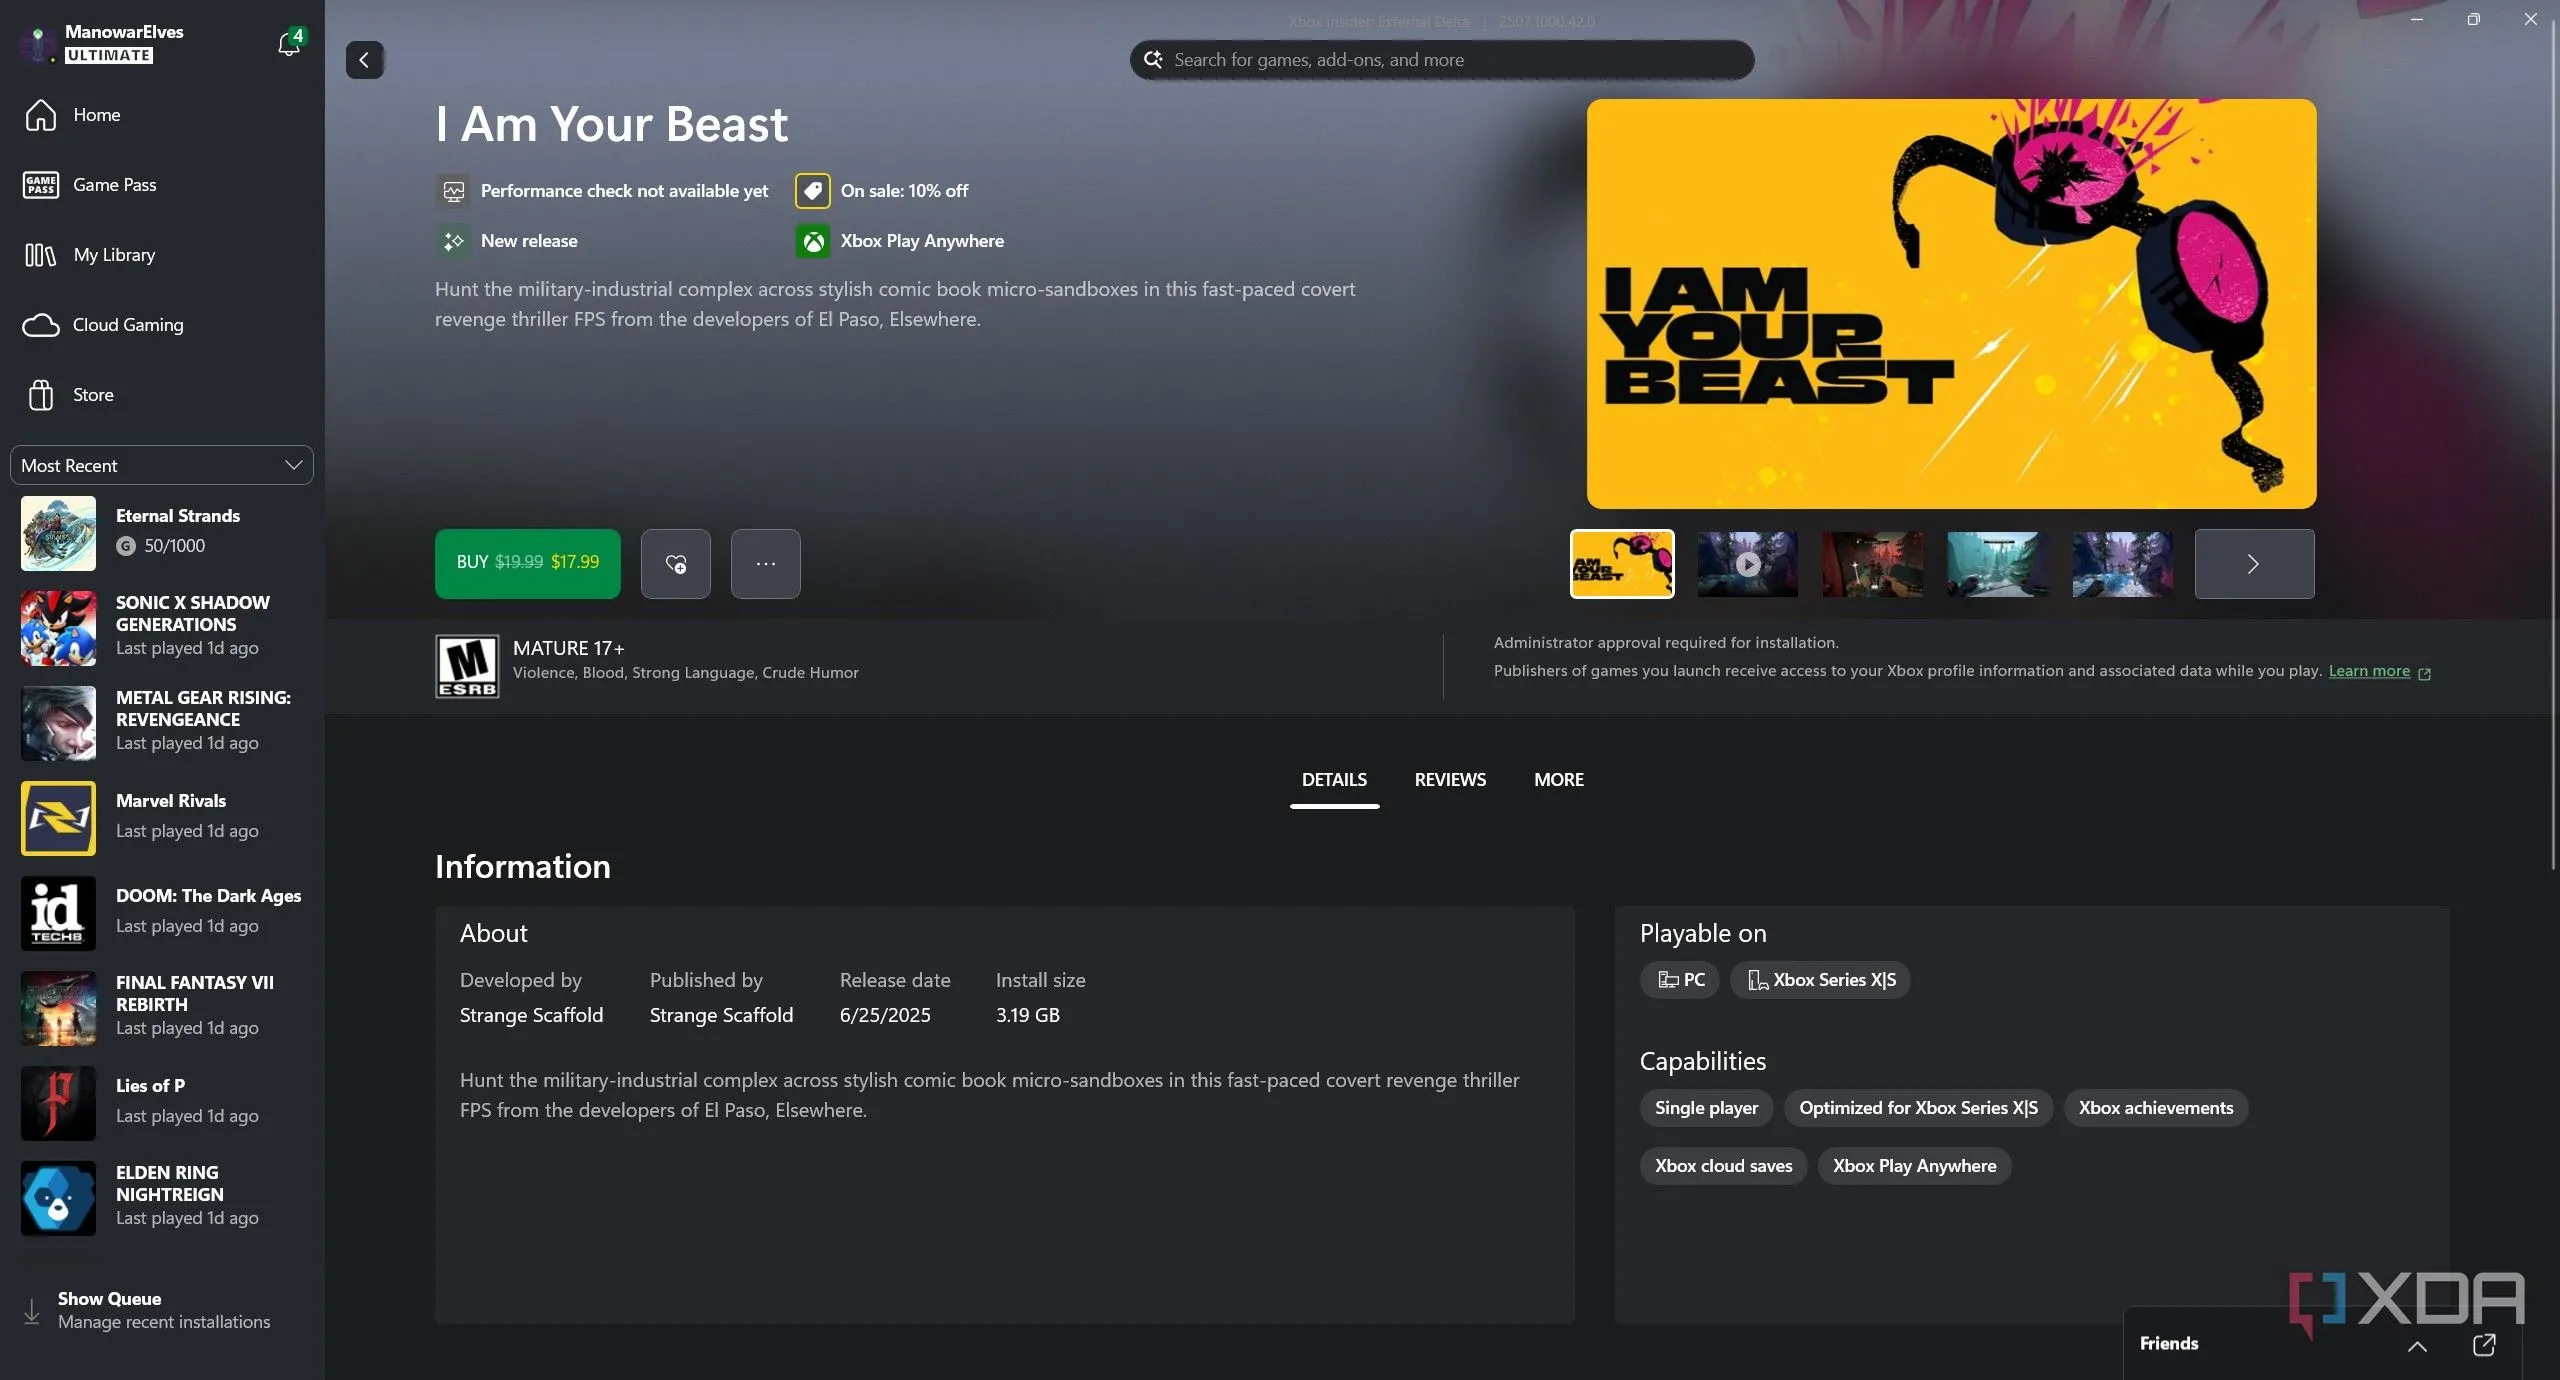Screen dimensions: 2560x1380
Task: Open Elden Ring Nightreign icon
Action: (58, 1199)
